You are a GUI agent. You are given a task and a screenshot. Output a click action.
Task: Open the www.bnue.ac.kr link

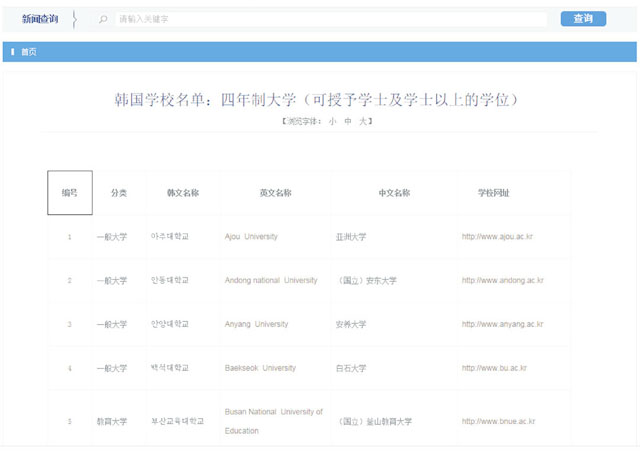coord(499,422)
